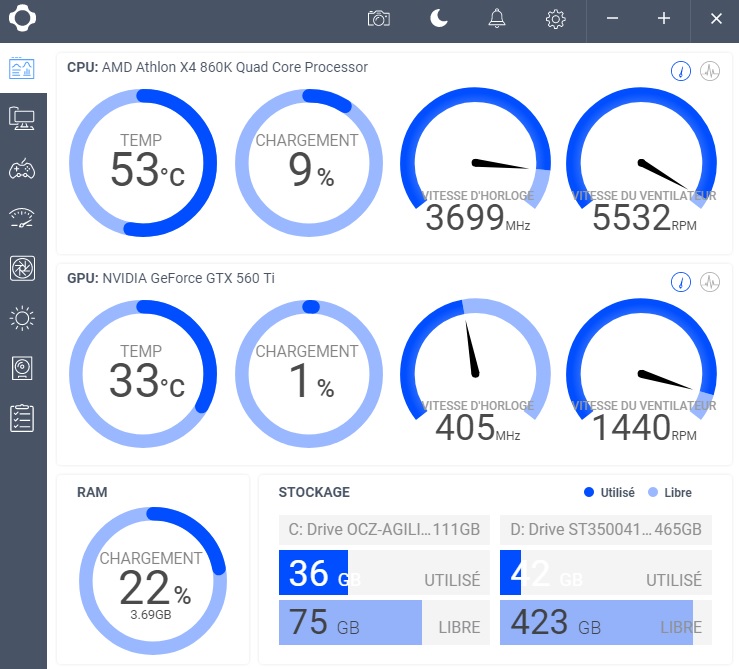This screenshot has width=739, height=669.
Task: Open the hard drive sidebar section
Action: 22,368
